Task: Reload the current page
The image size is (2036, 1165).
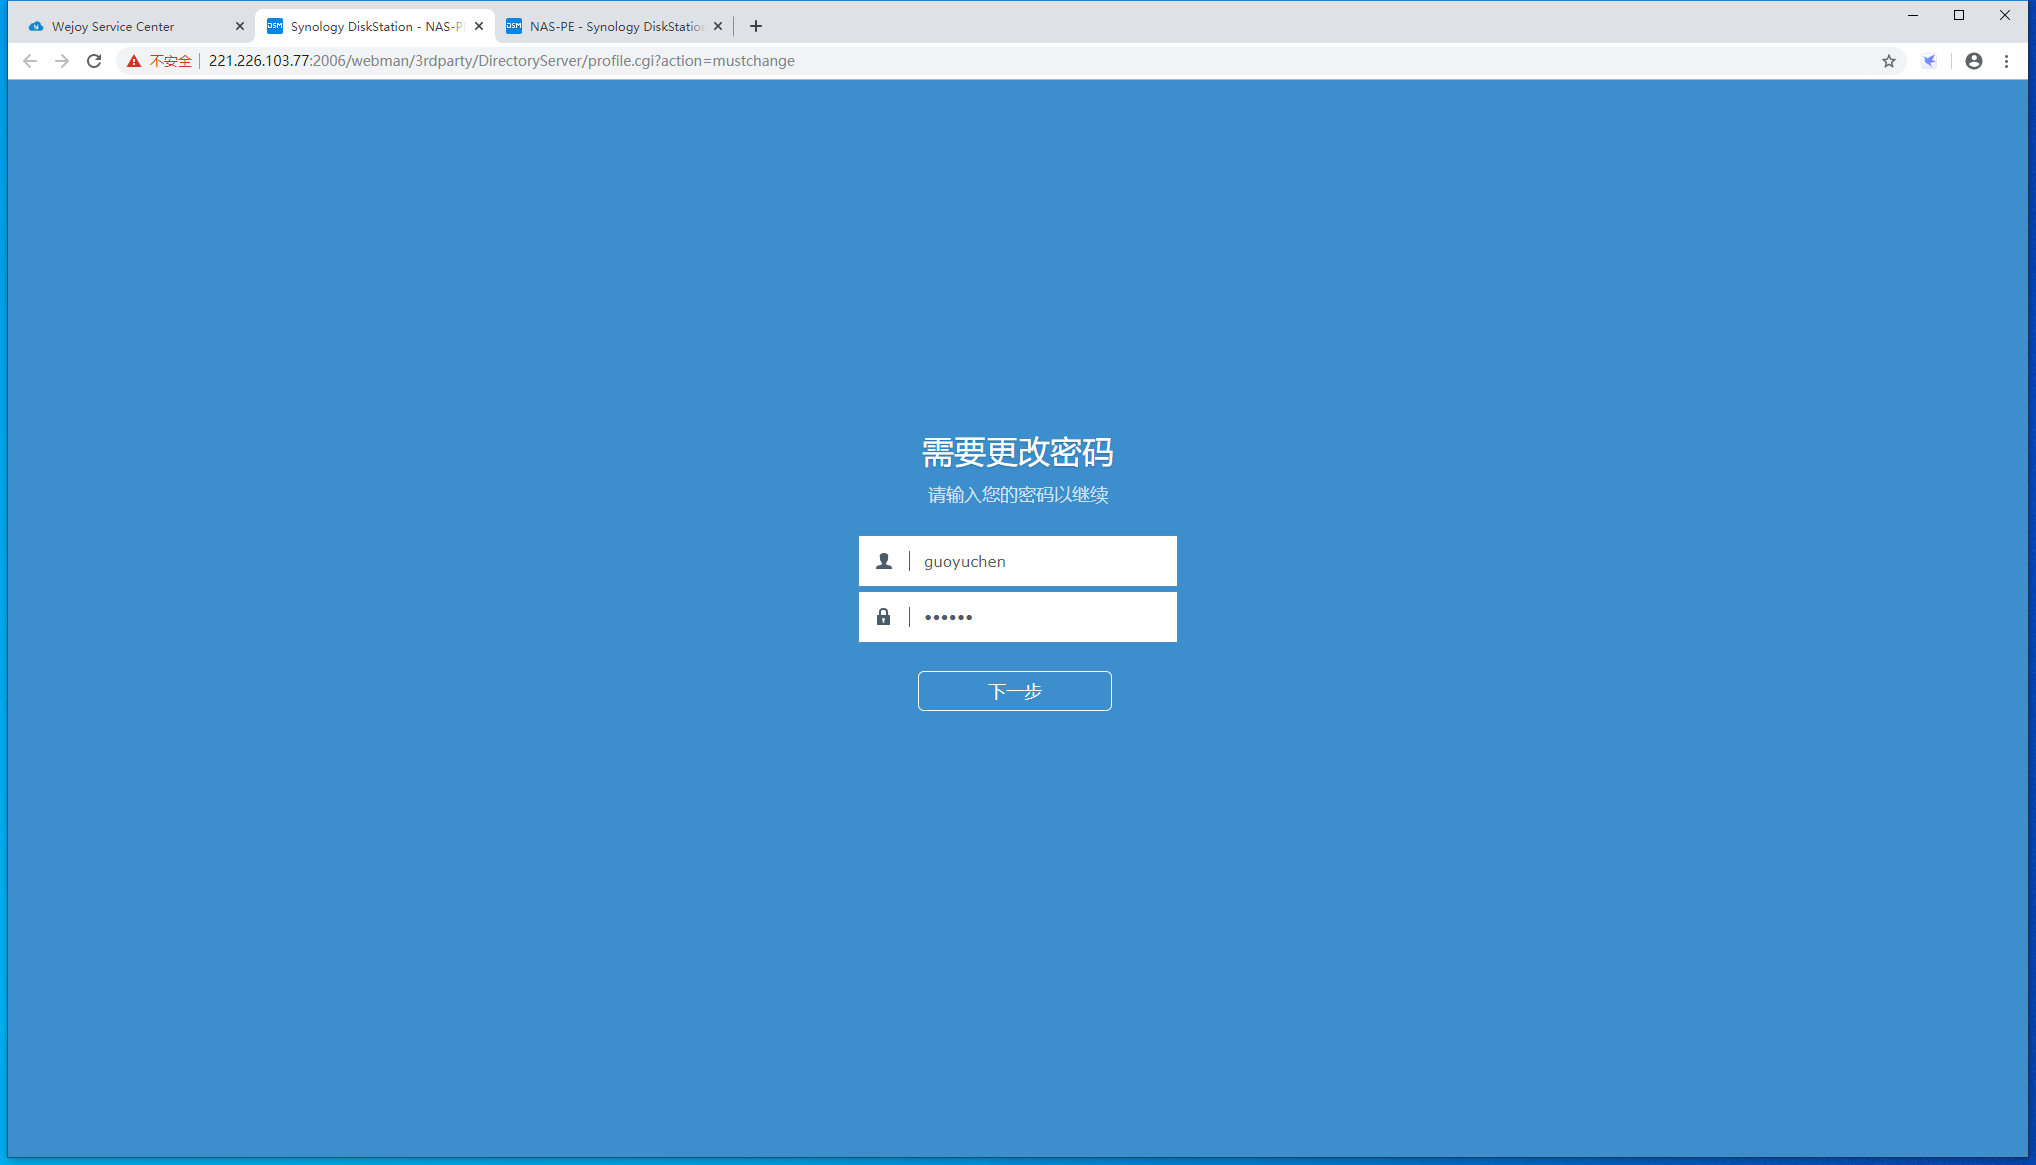Action: (94, 61)
